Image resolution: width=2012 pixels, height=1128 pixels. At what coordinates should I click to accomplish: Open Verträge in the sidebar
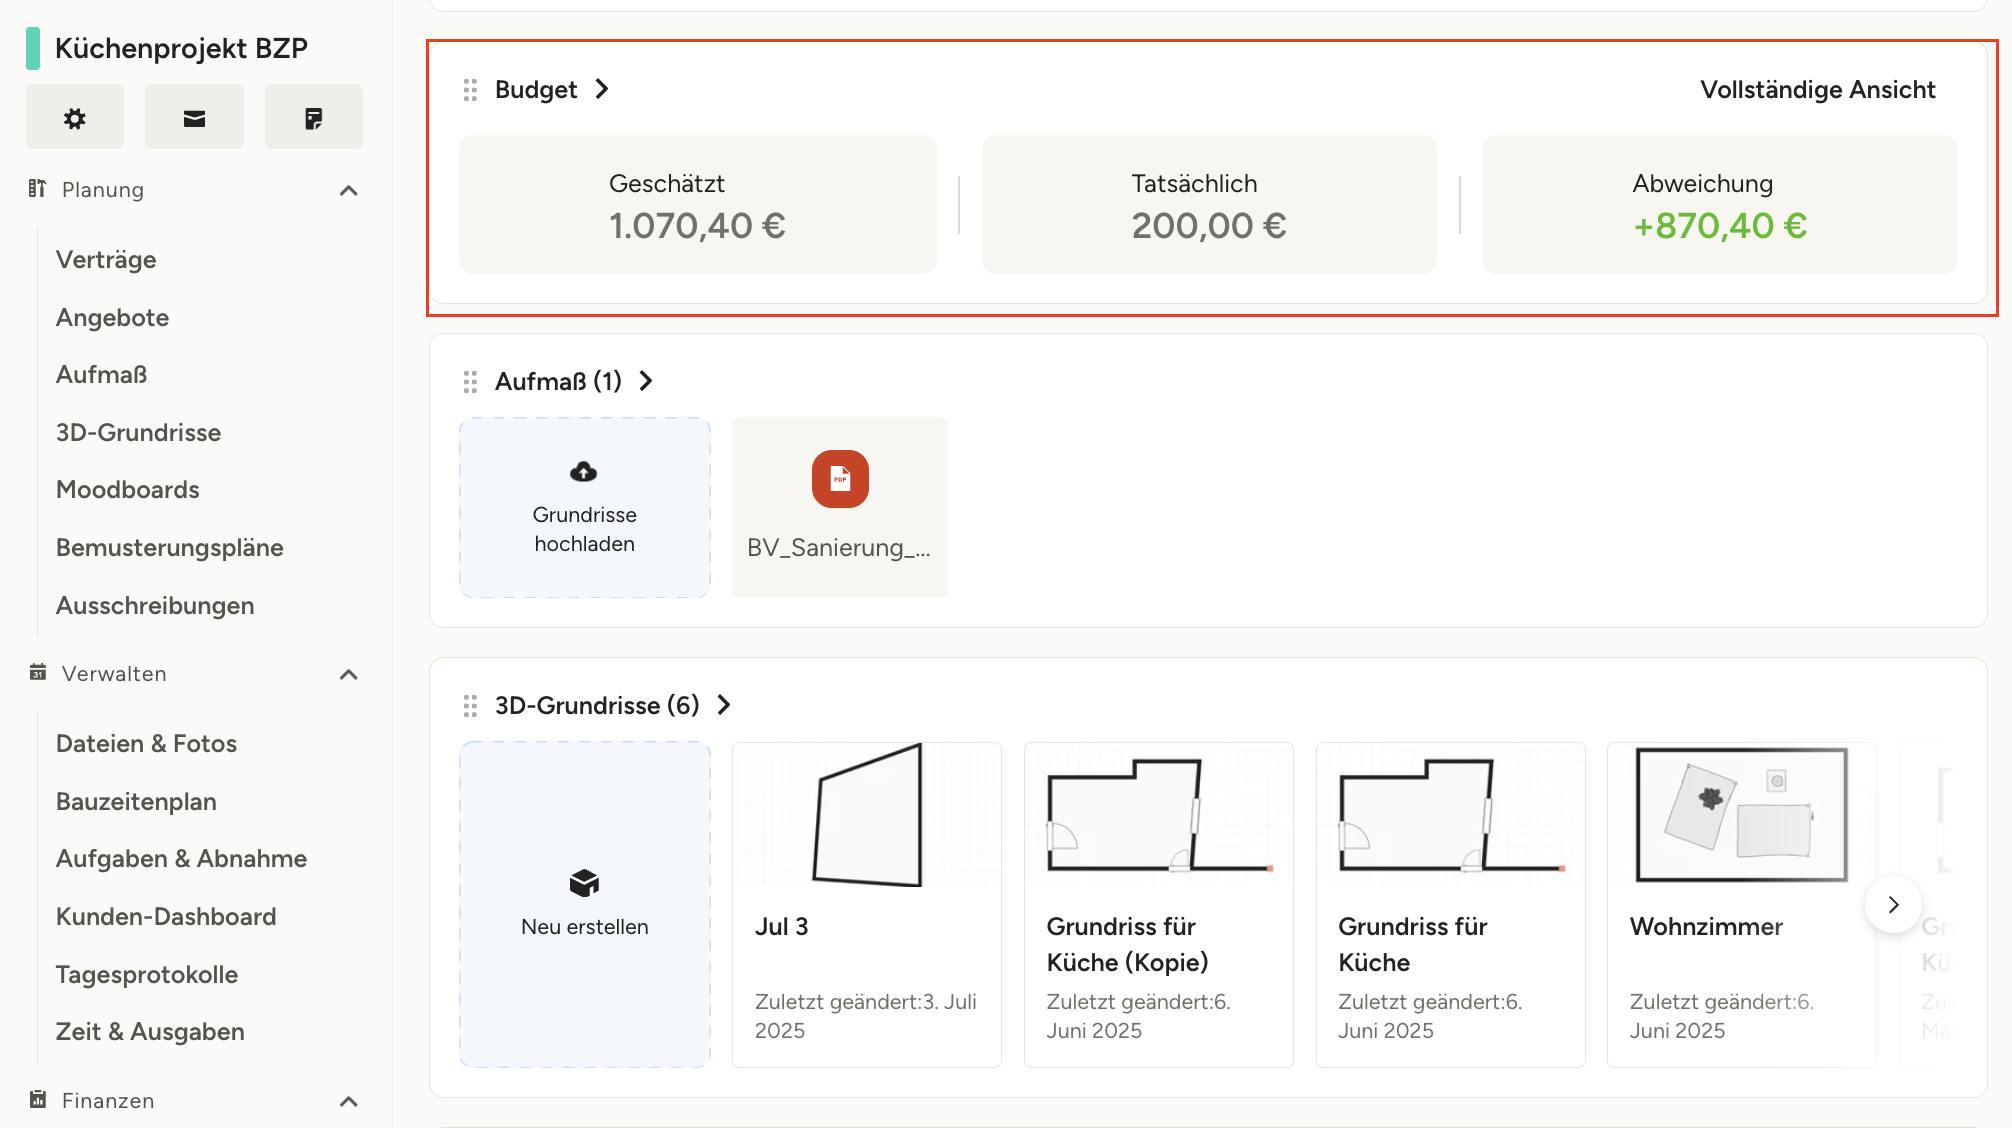(106, 260)
